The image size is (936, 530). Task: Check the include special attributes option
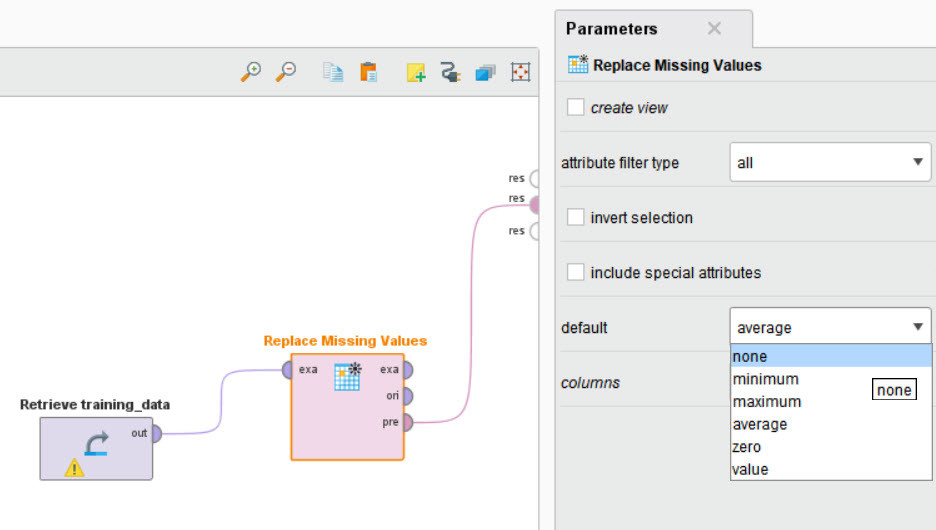click(576, 272)
